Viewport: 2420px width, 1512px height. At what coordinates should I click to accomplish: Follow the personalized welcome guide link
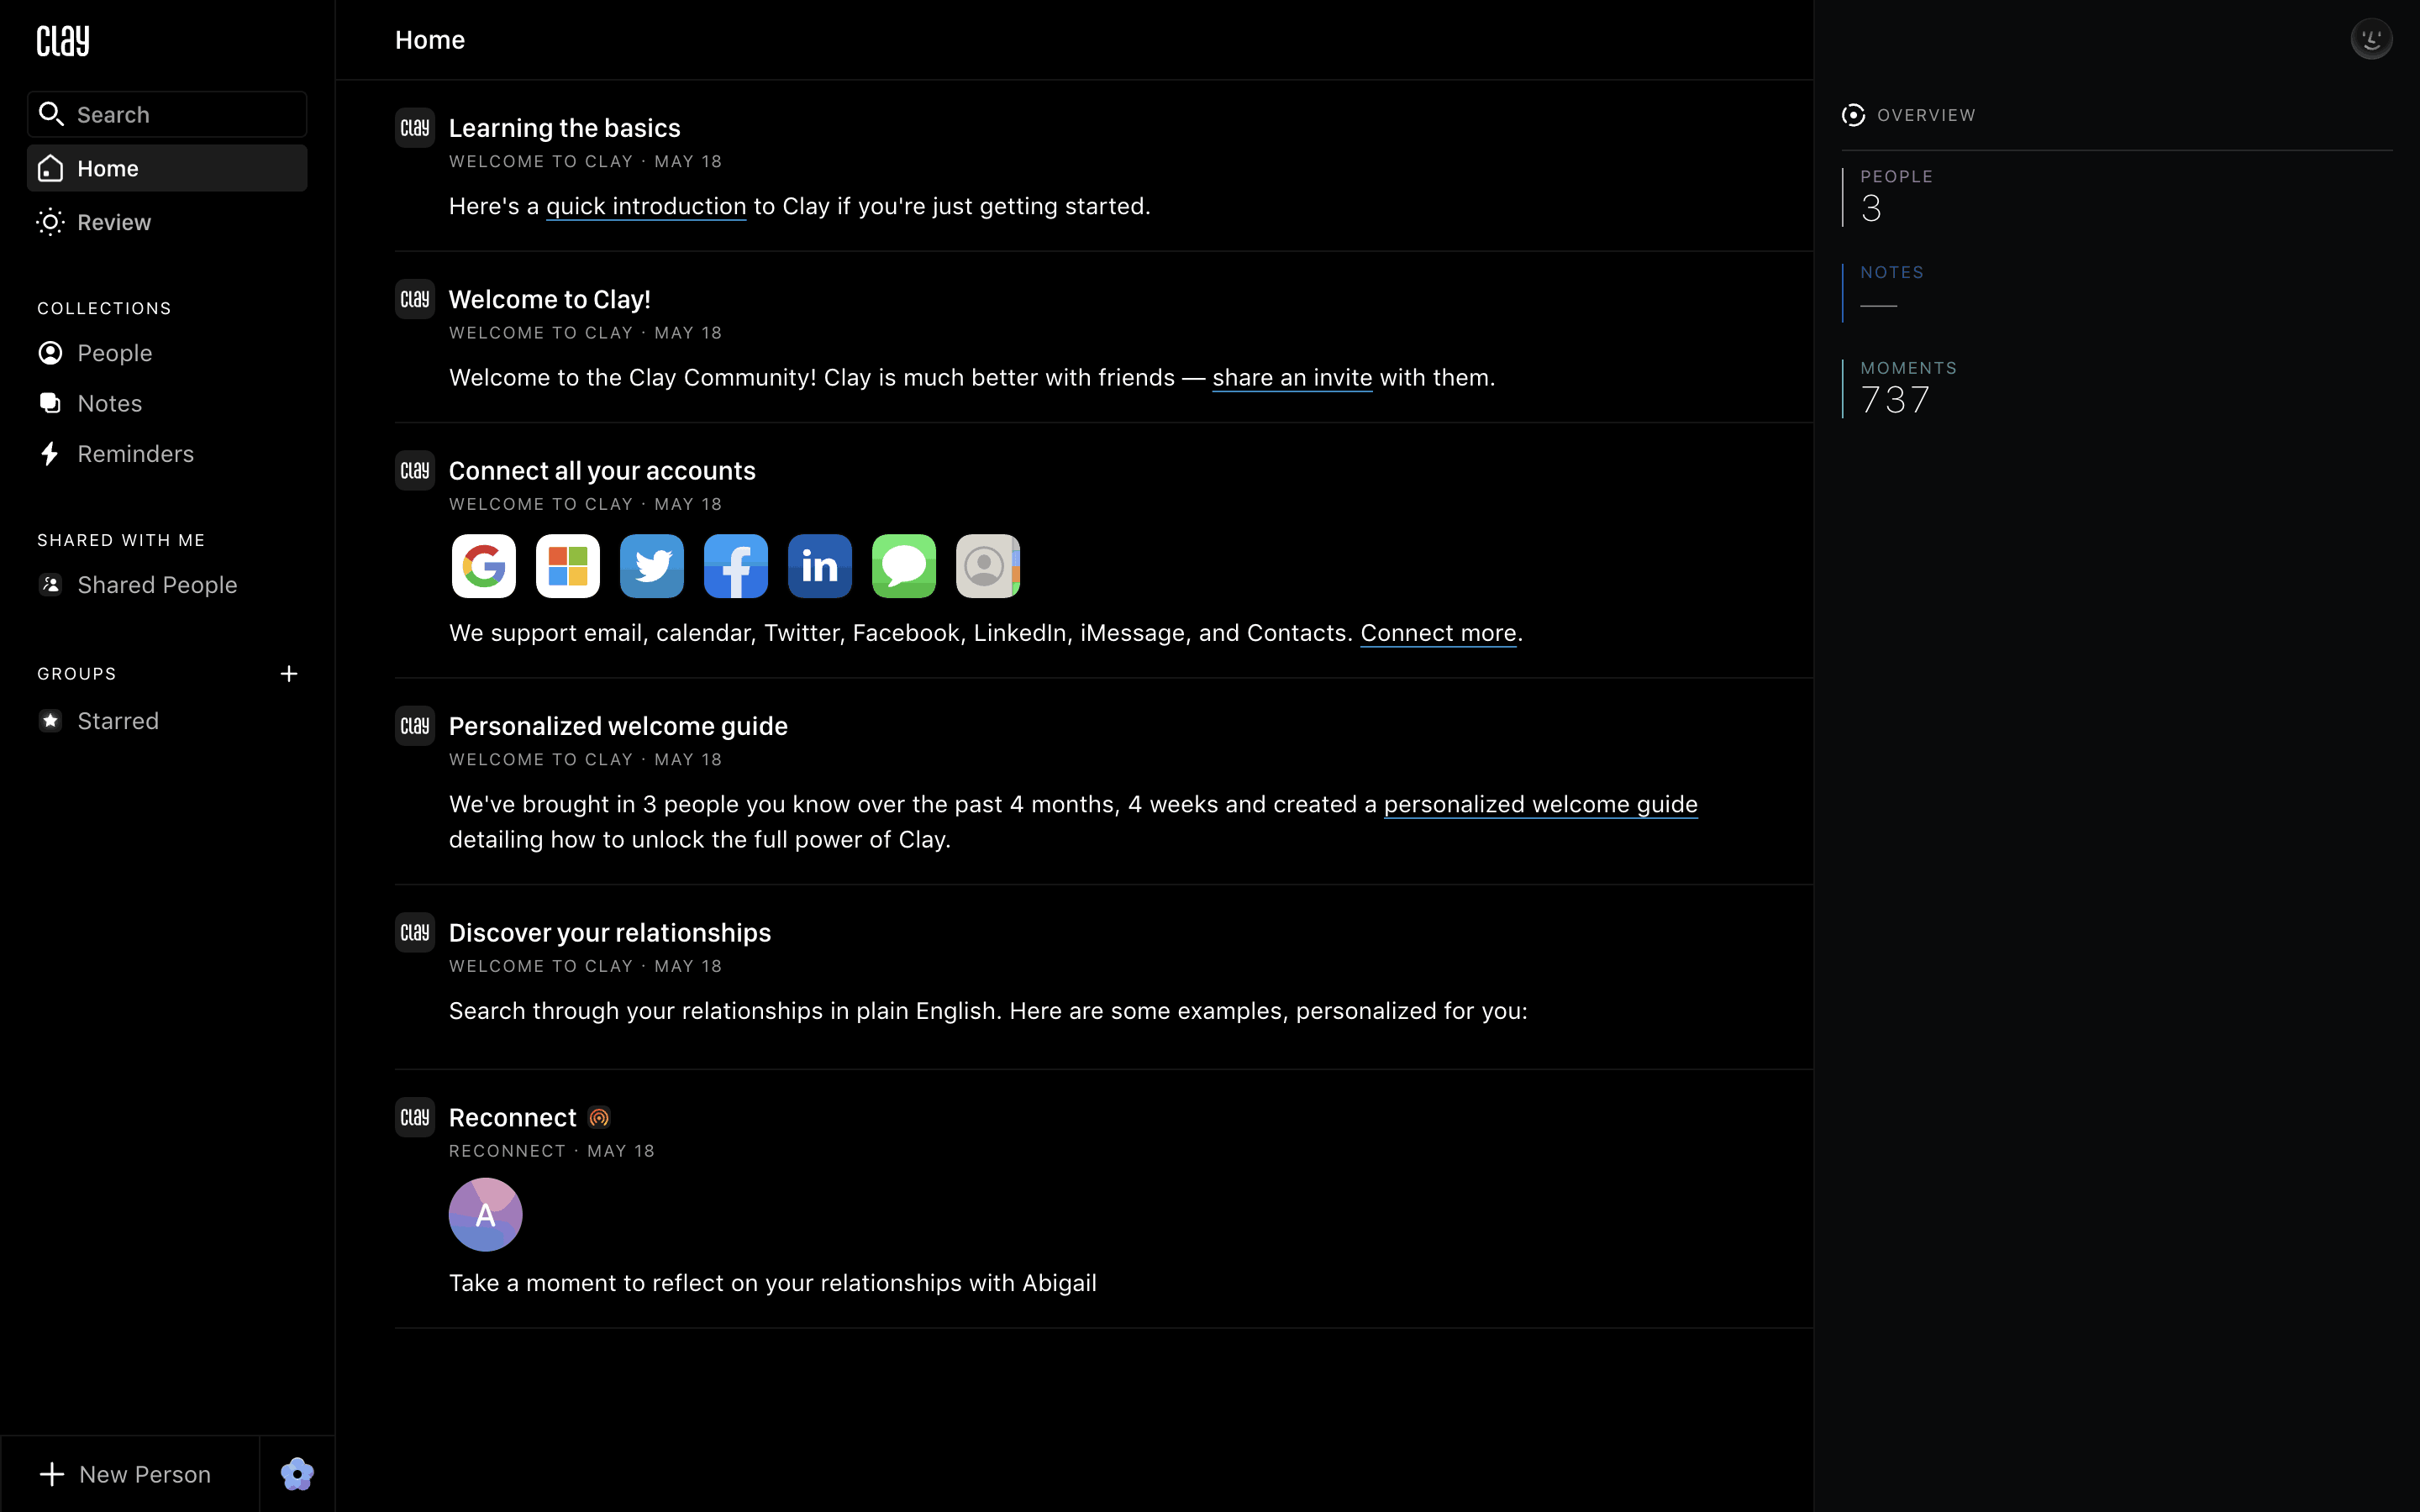tap(1540, 804)
